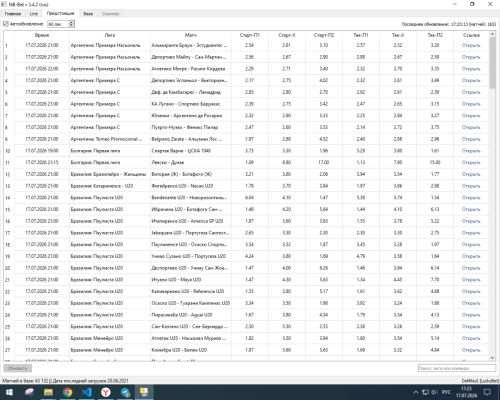Switch to the Главная tab
500x400 pixels.
pyautogui.click(x=13, y=14)
